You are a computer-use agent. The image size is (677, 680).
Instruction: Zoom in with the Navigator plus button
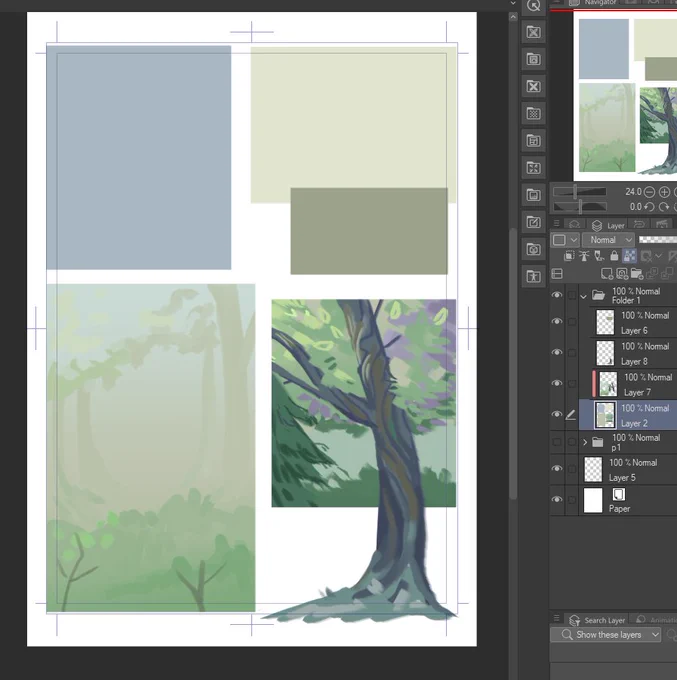[664, 192]
